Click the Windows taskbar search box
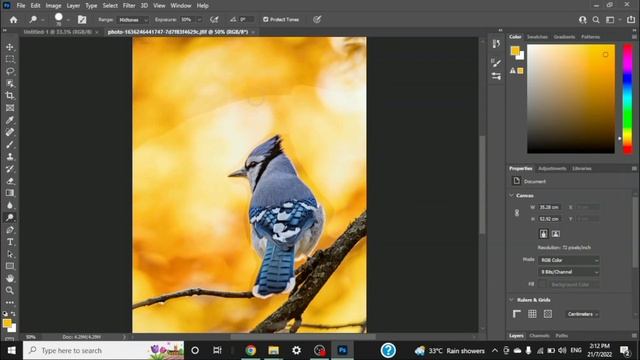Image resolution: width=640 pixels, height=360 pixels. pyautogui.click(x=103, y=350)
